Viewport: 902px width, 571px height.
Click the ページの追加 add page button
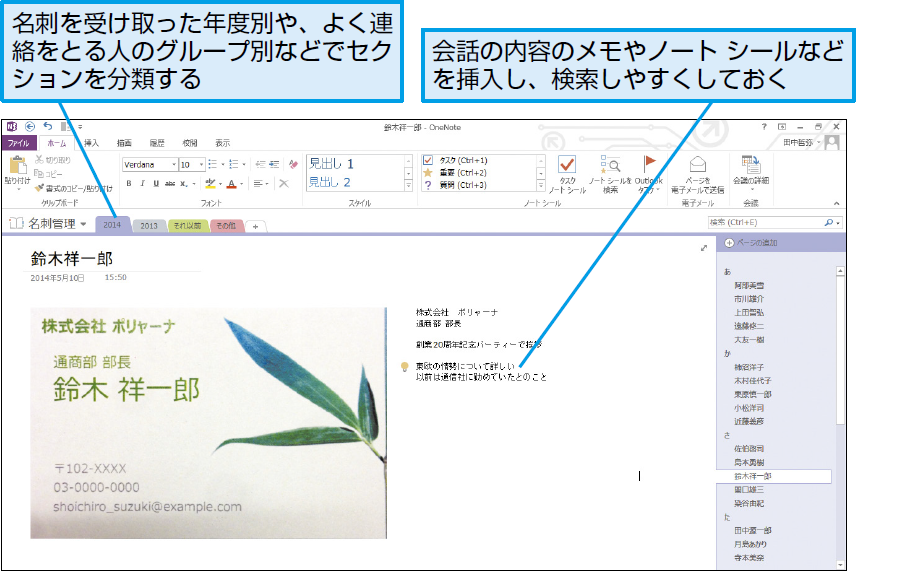[x=751, y=243]
